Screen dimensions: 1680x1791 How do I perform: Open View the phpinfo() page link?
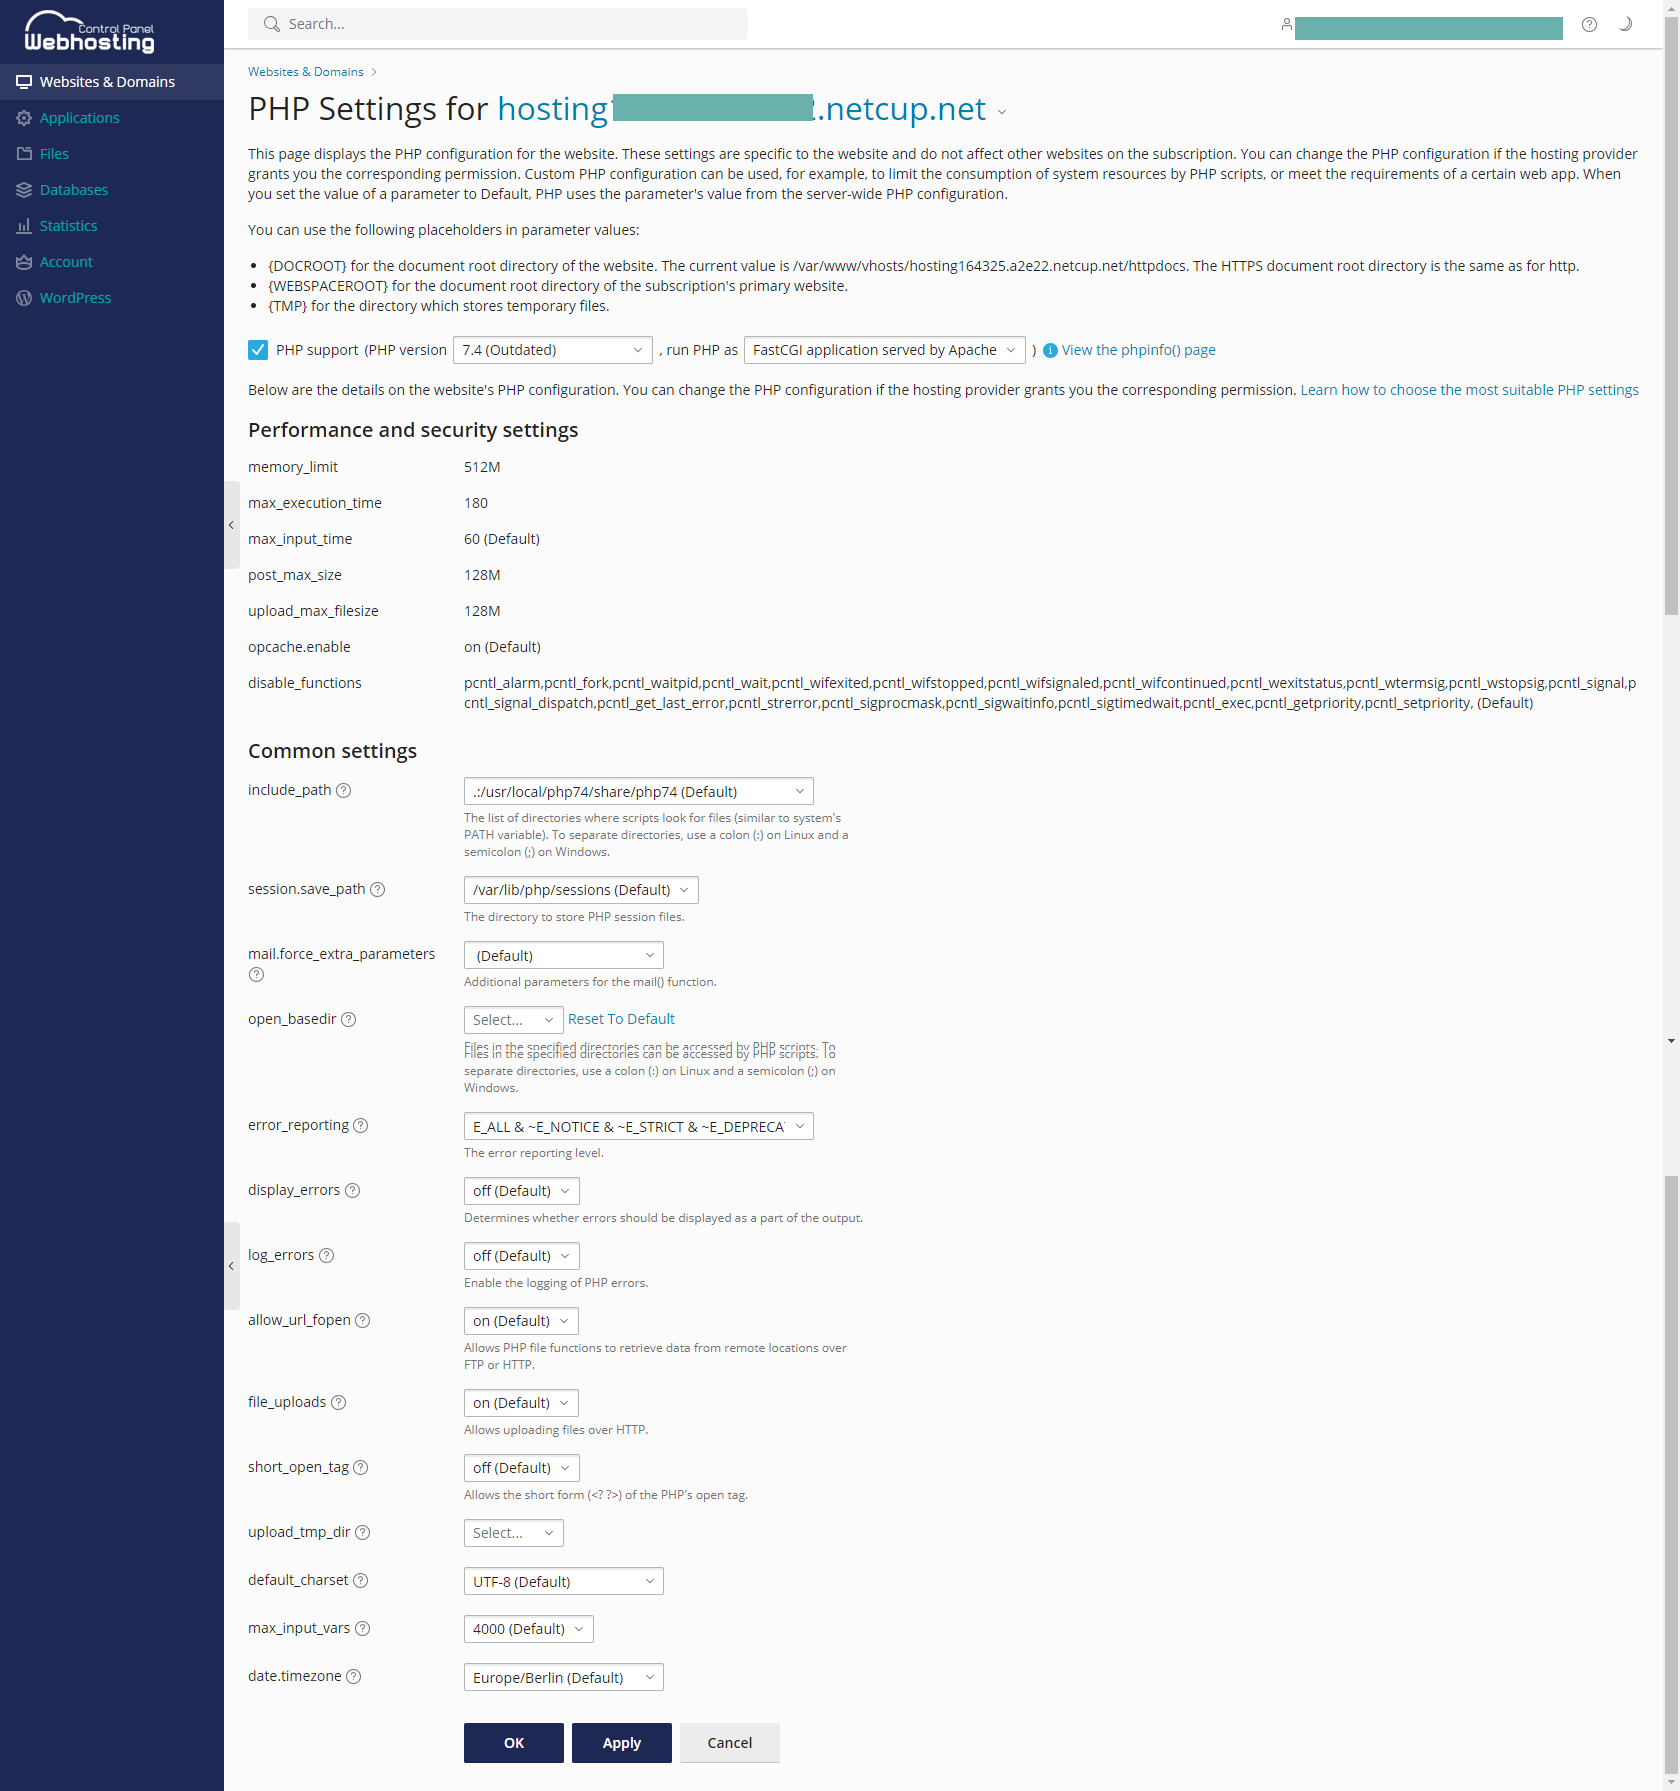coord(1138,350)
